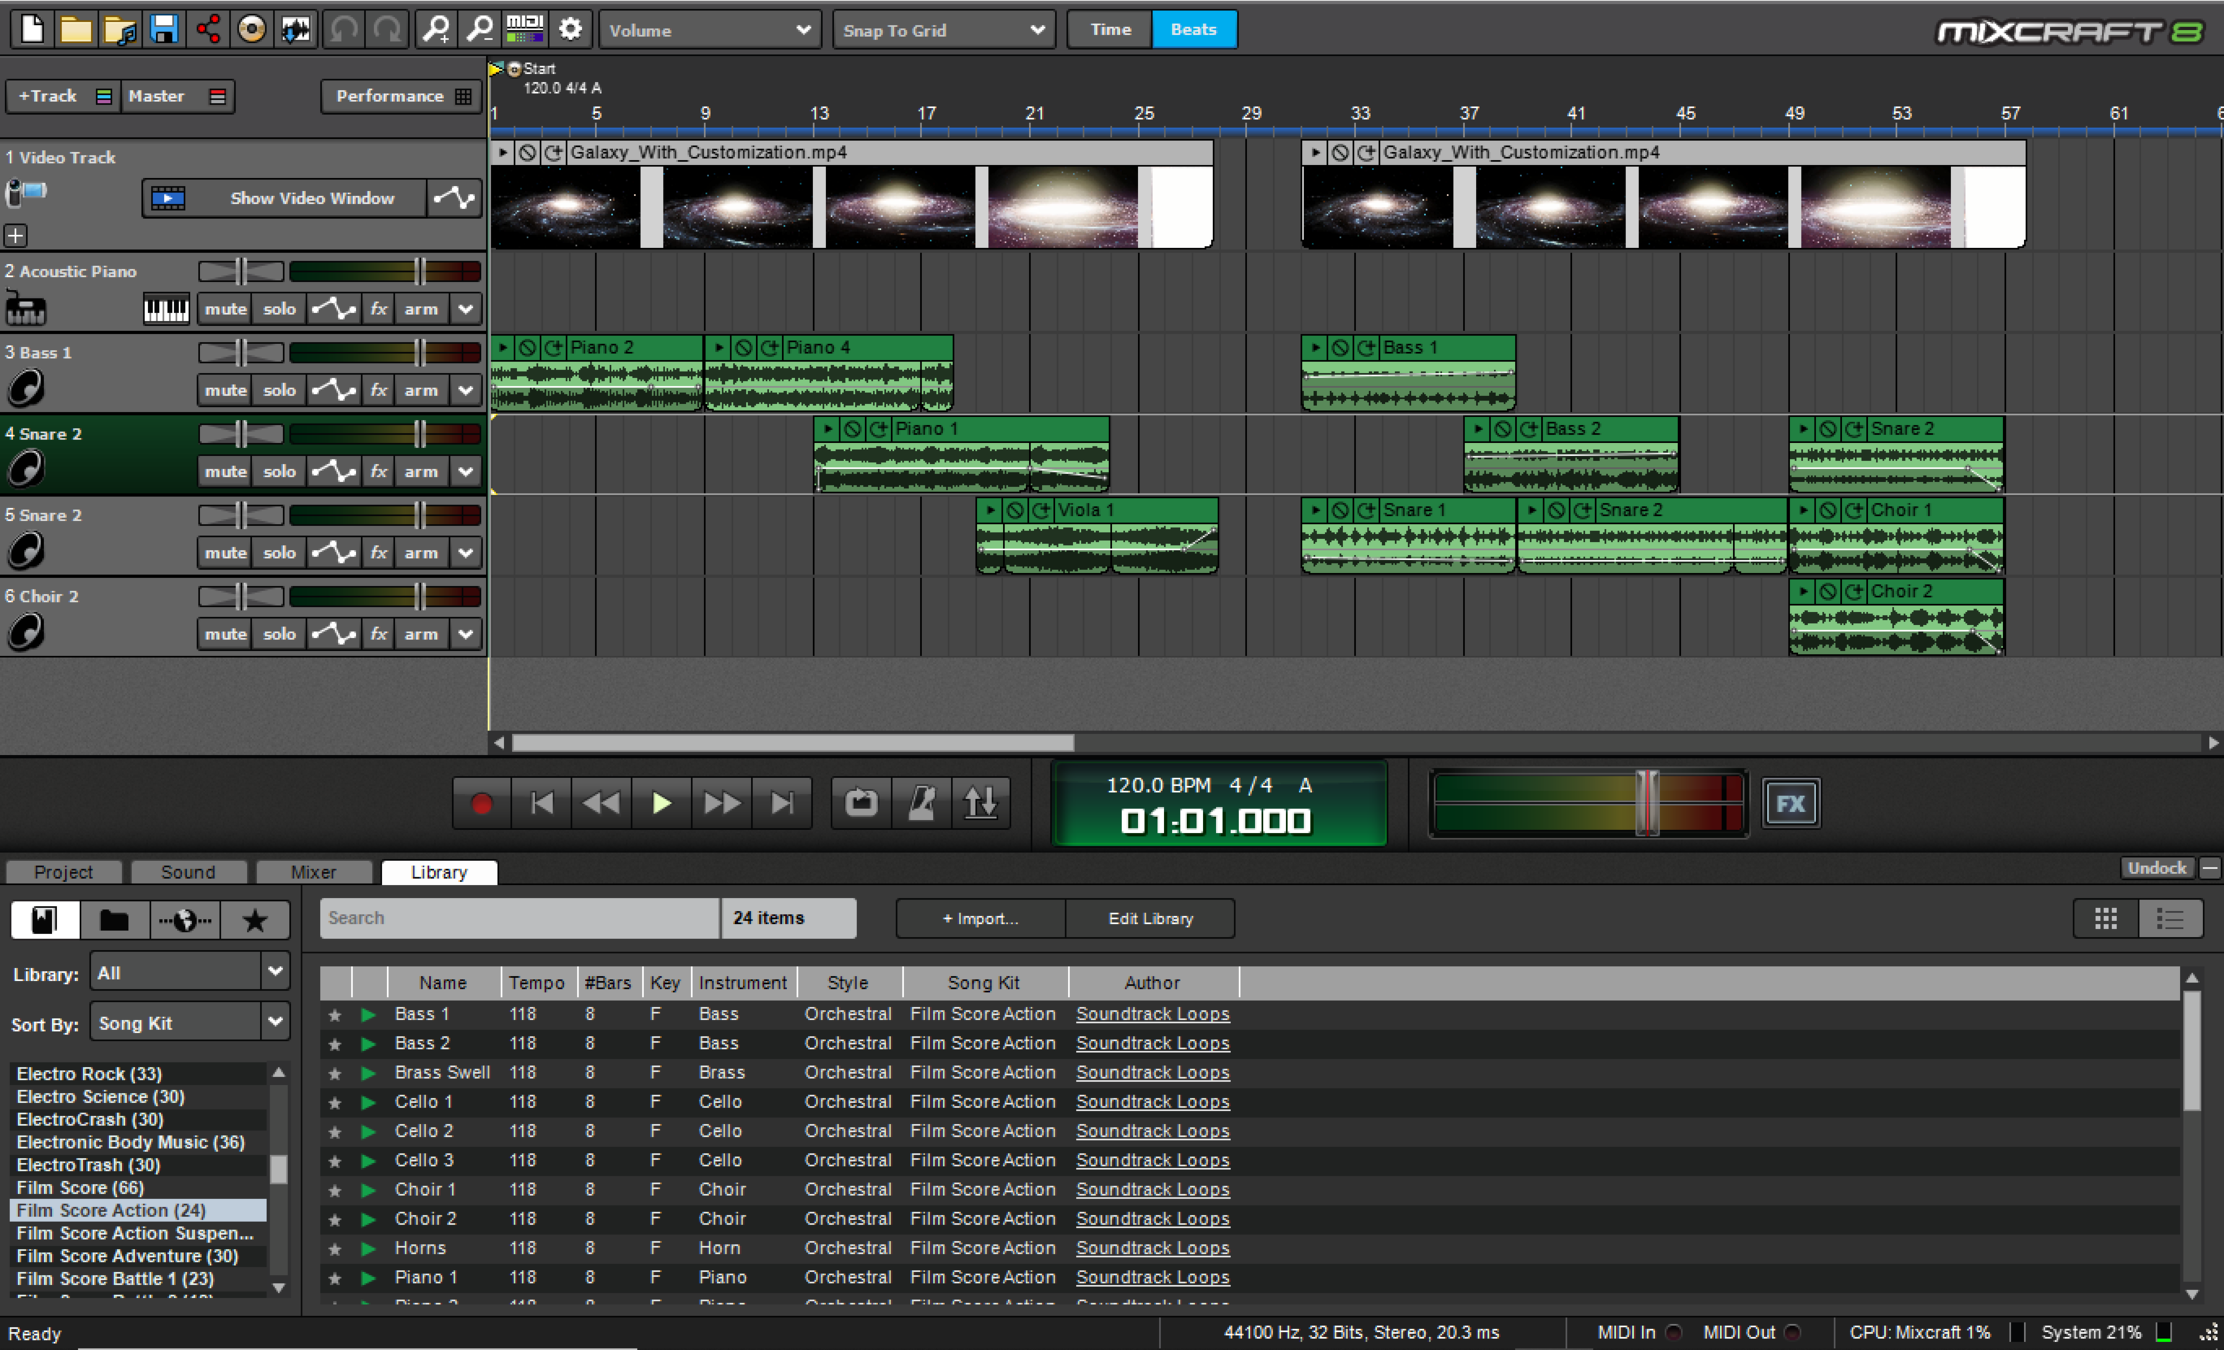
Task: Click the Library search field
Action: (518, 918)
